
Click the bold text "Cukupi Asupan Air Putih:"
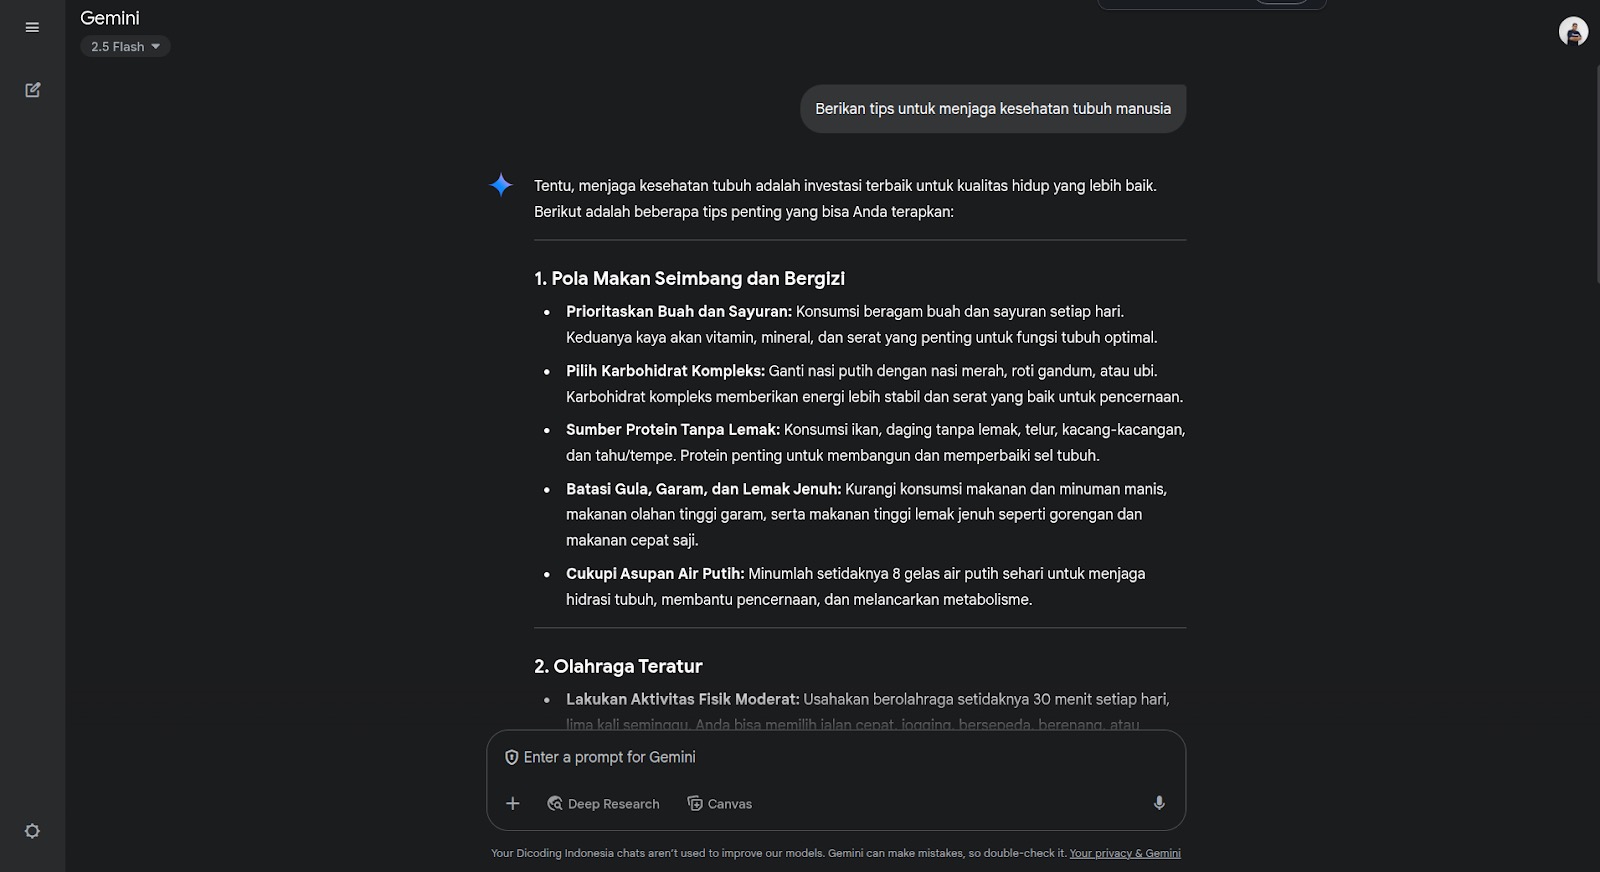655,574
